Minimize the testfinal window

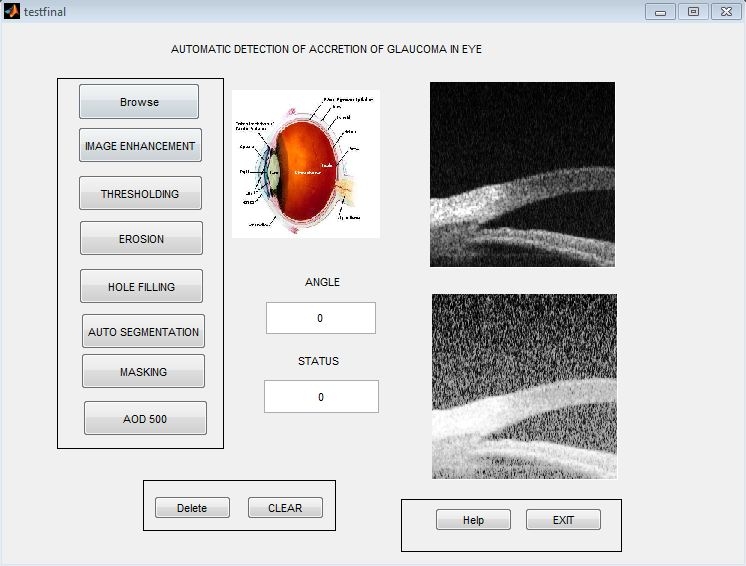coord(660,11)
